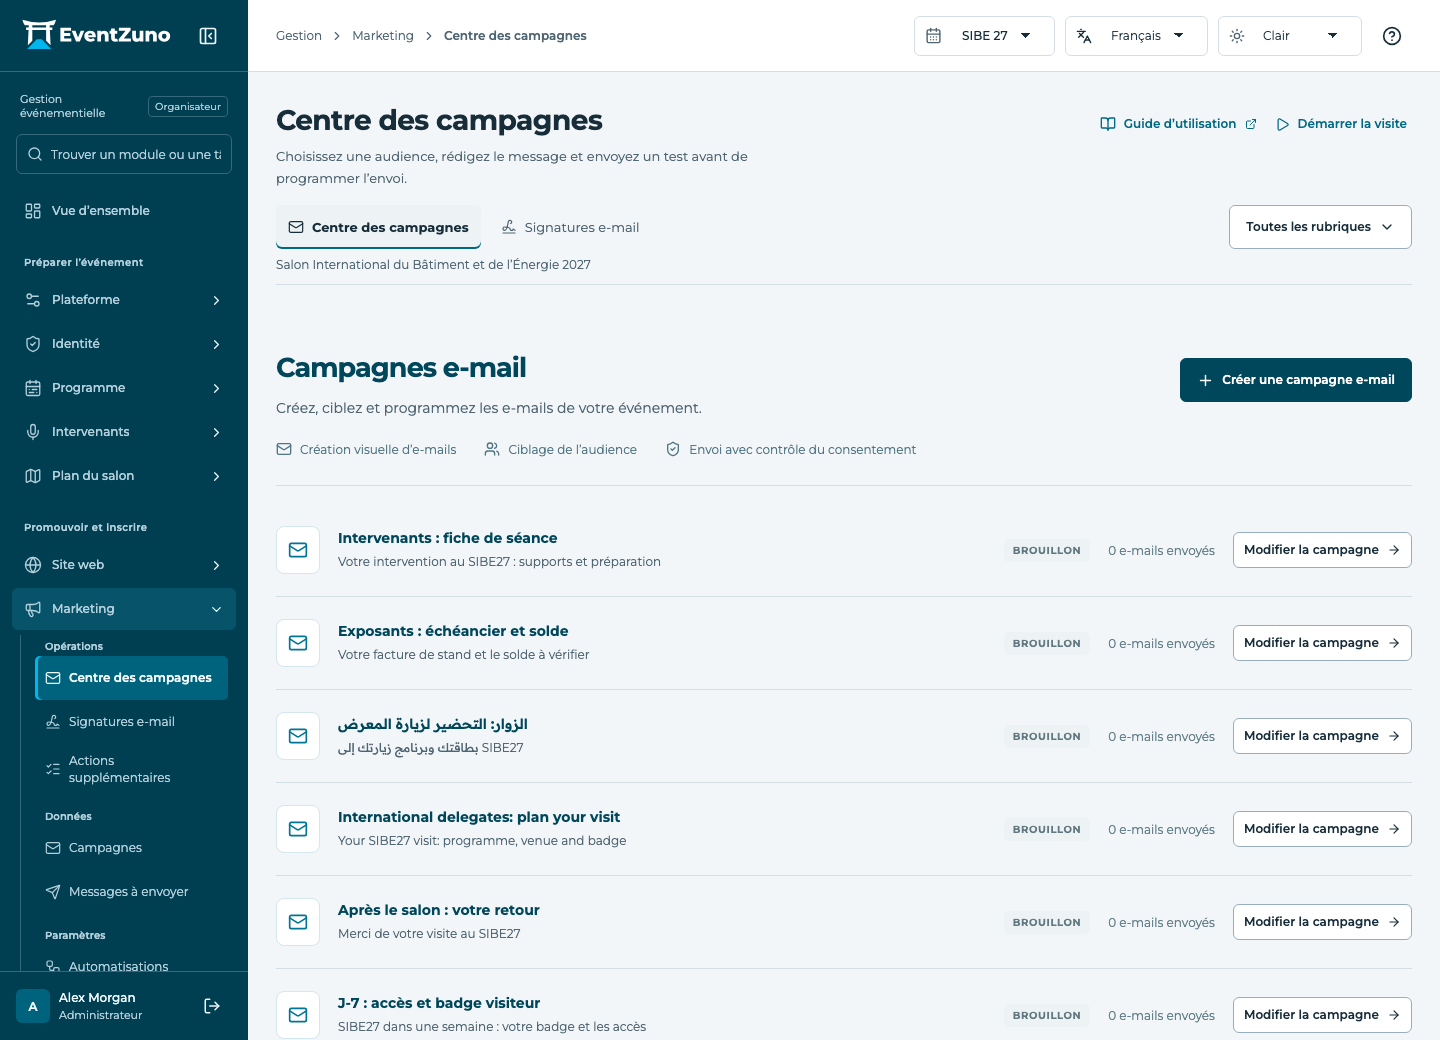Expand the Programme menu
Viewport: 1440px width, 1040px height.
click(124, 388)
